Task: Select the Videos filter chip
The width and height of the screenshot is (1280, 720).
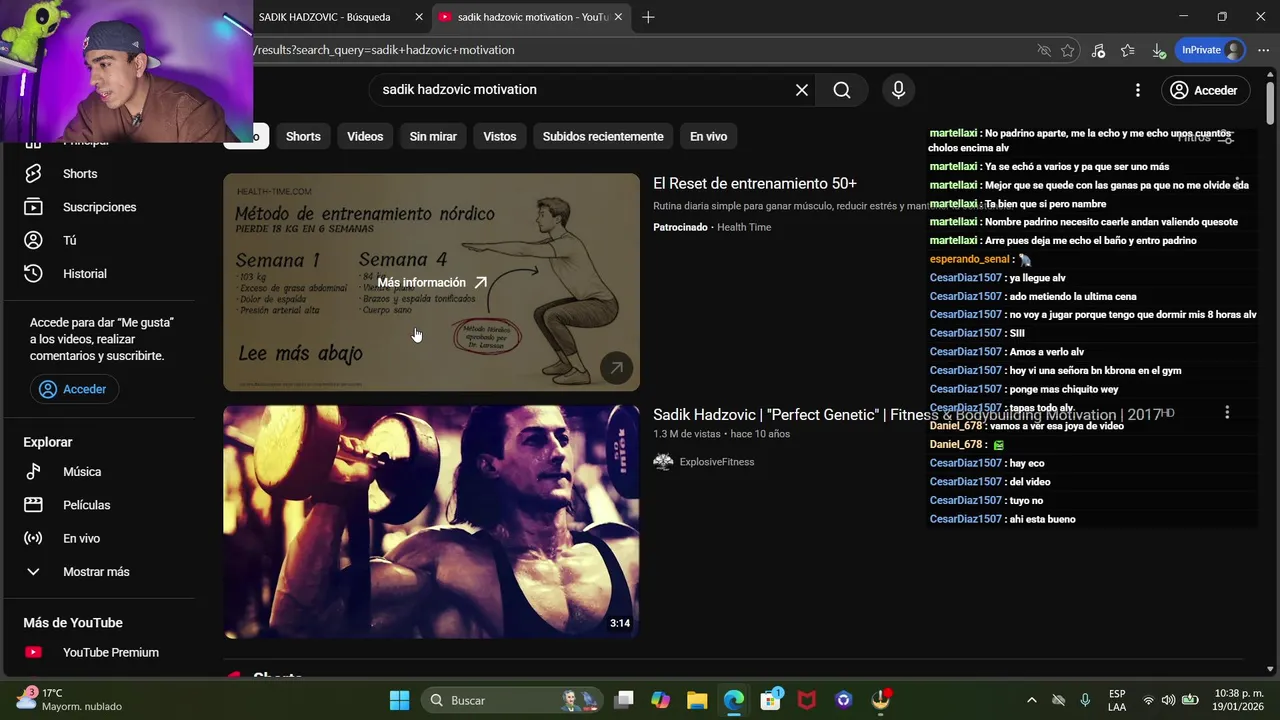Action: click(365, 136)
